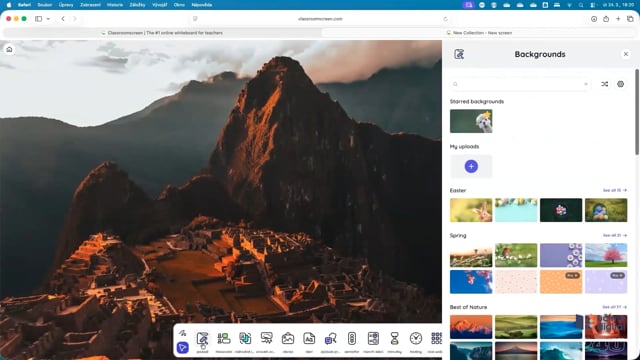The height and width of the screenshot is (360, 640).
Task: Upload a background with the plus button
Action: (x=471, y=166)
